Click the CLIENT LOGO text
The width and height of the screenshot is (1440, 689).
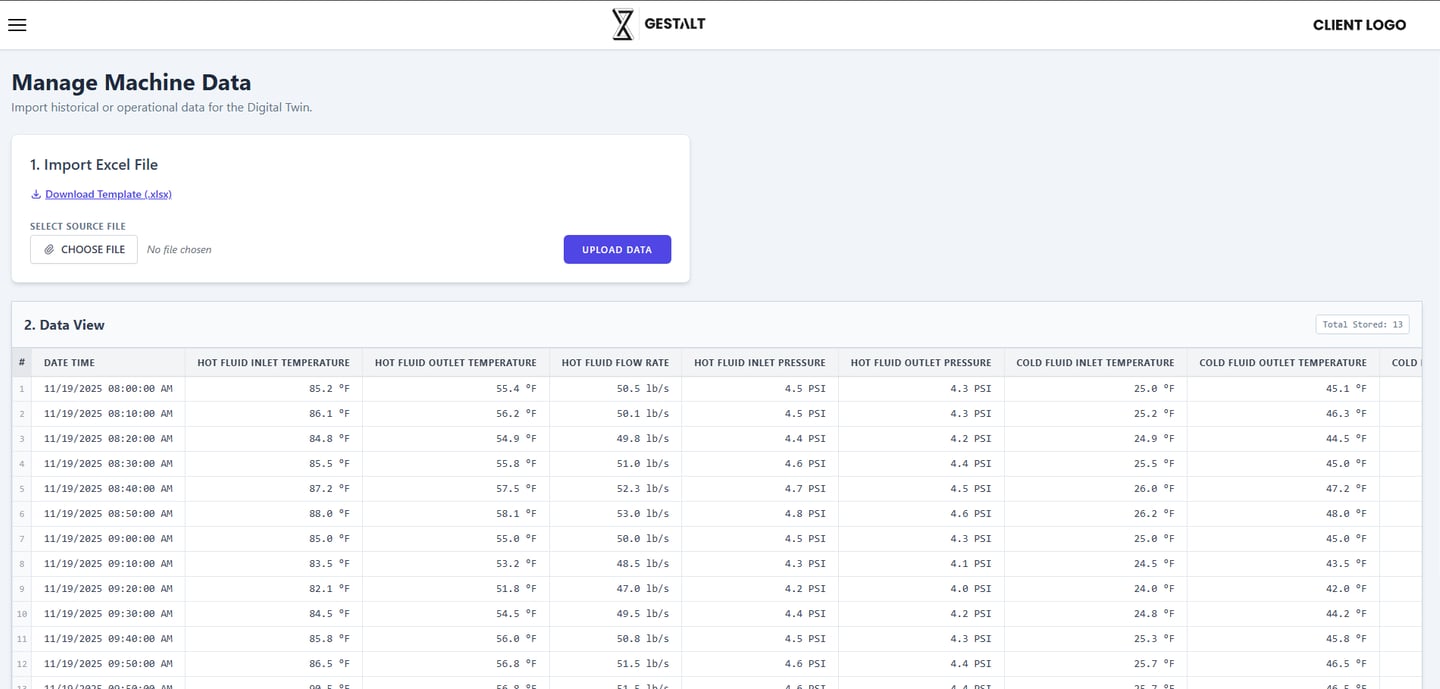[x=1359, y=25]
